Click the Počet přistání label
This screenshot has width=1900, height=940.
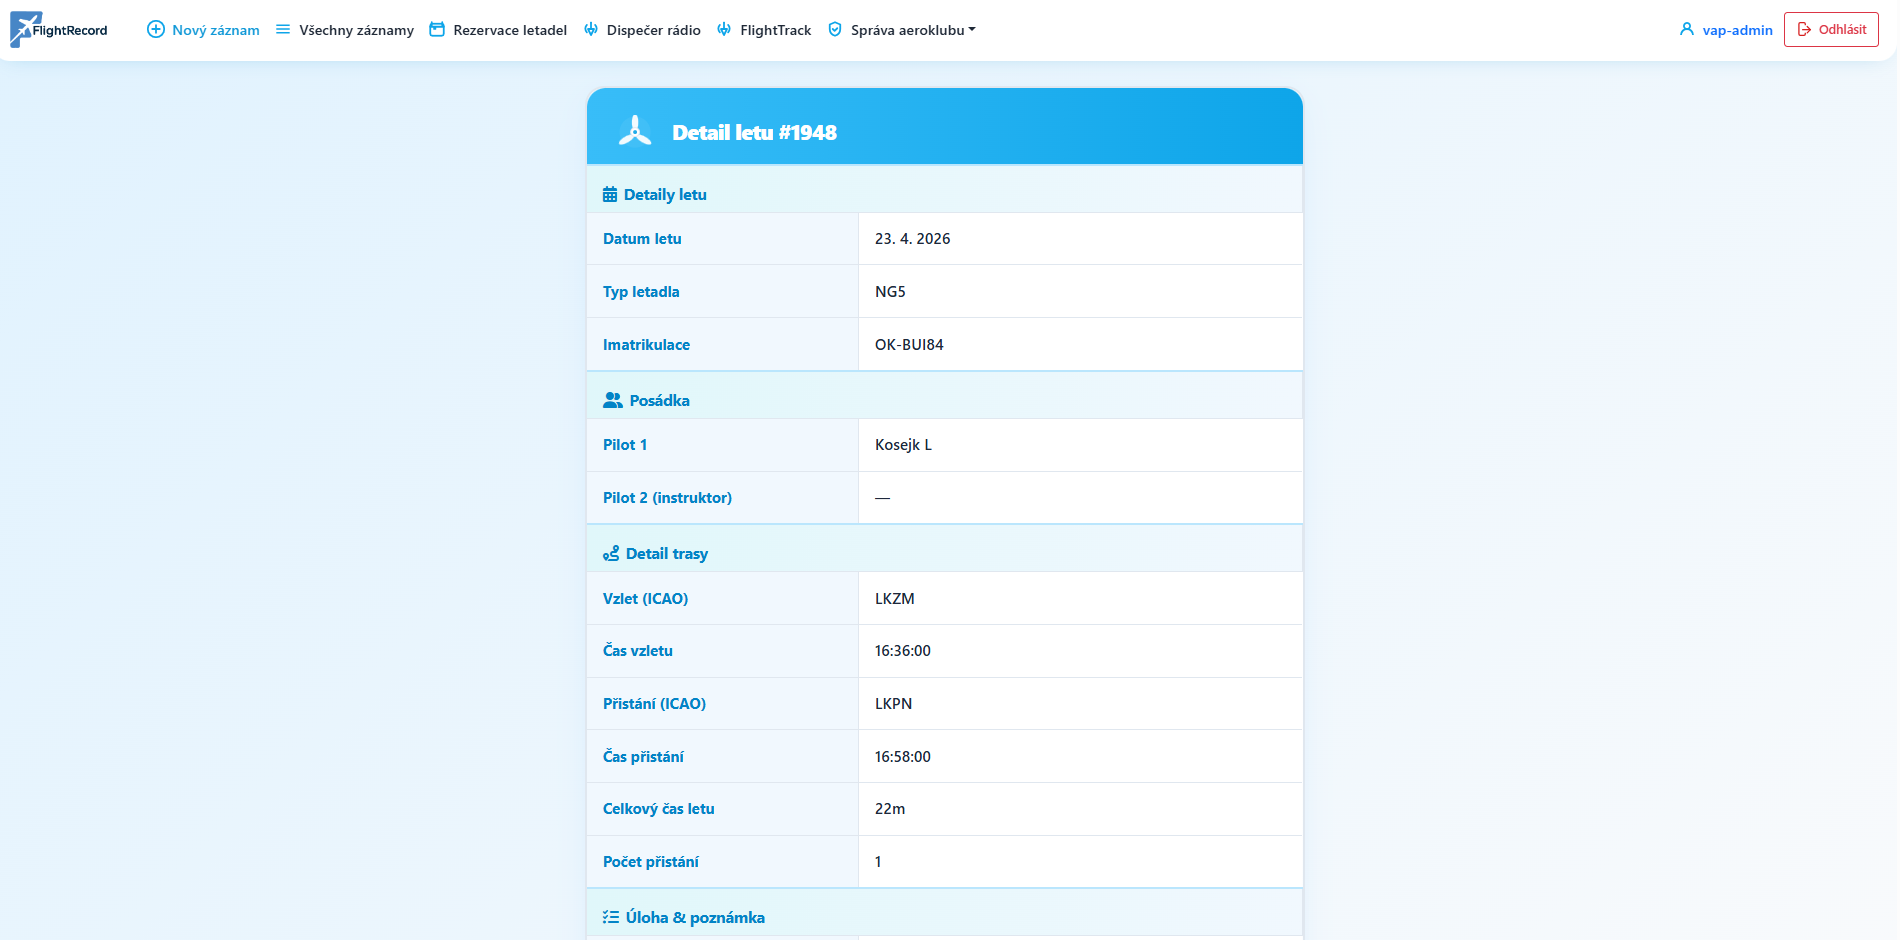(651, 862)
